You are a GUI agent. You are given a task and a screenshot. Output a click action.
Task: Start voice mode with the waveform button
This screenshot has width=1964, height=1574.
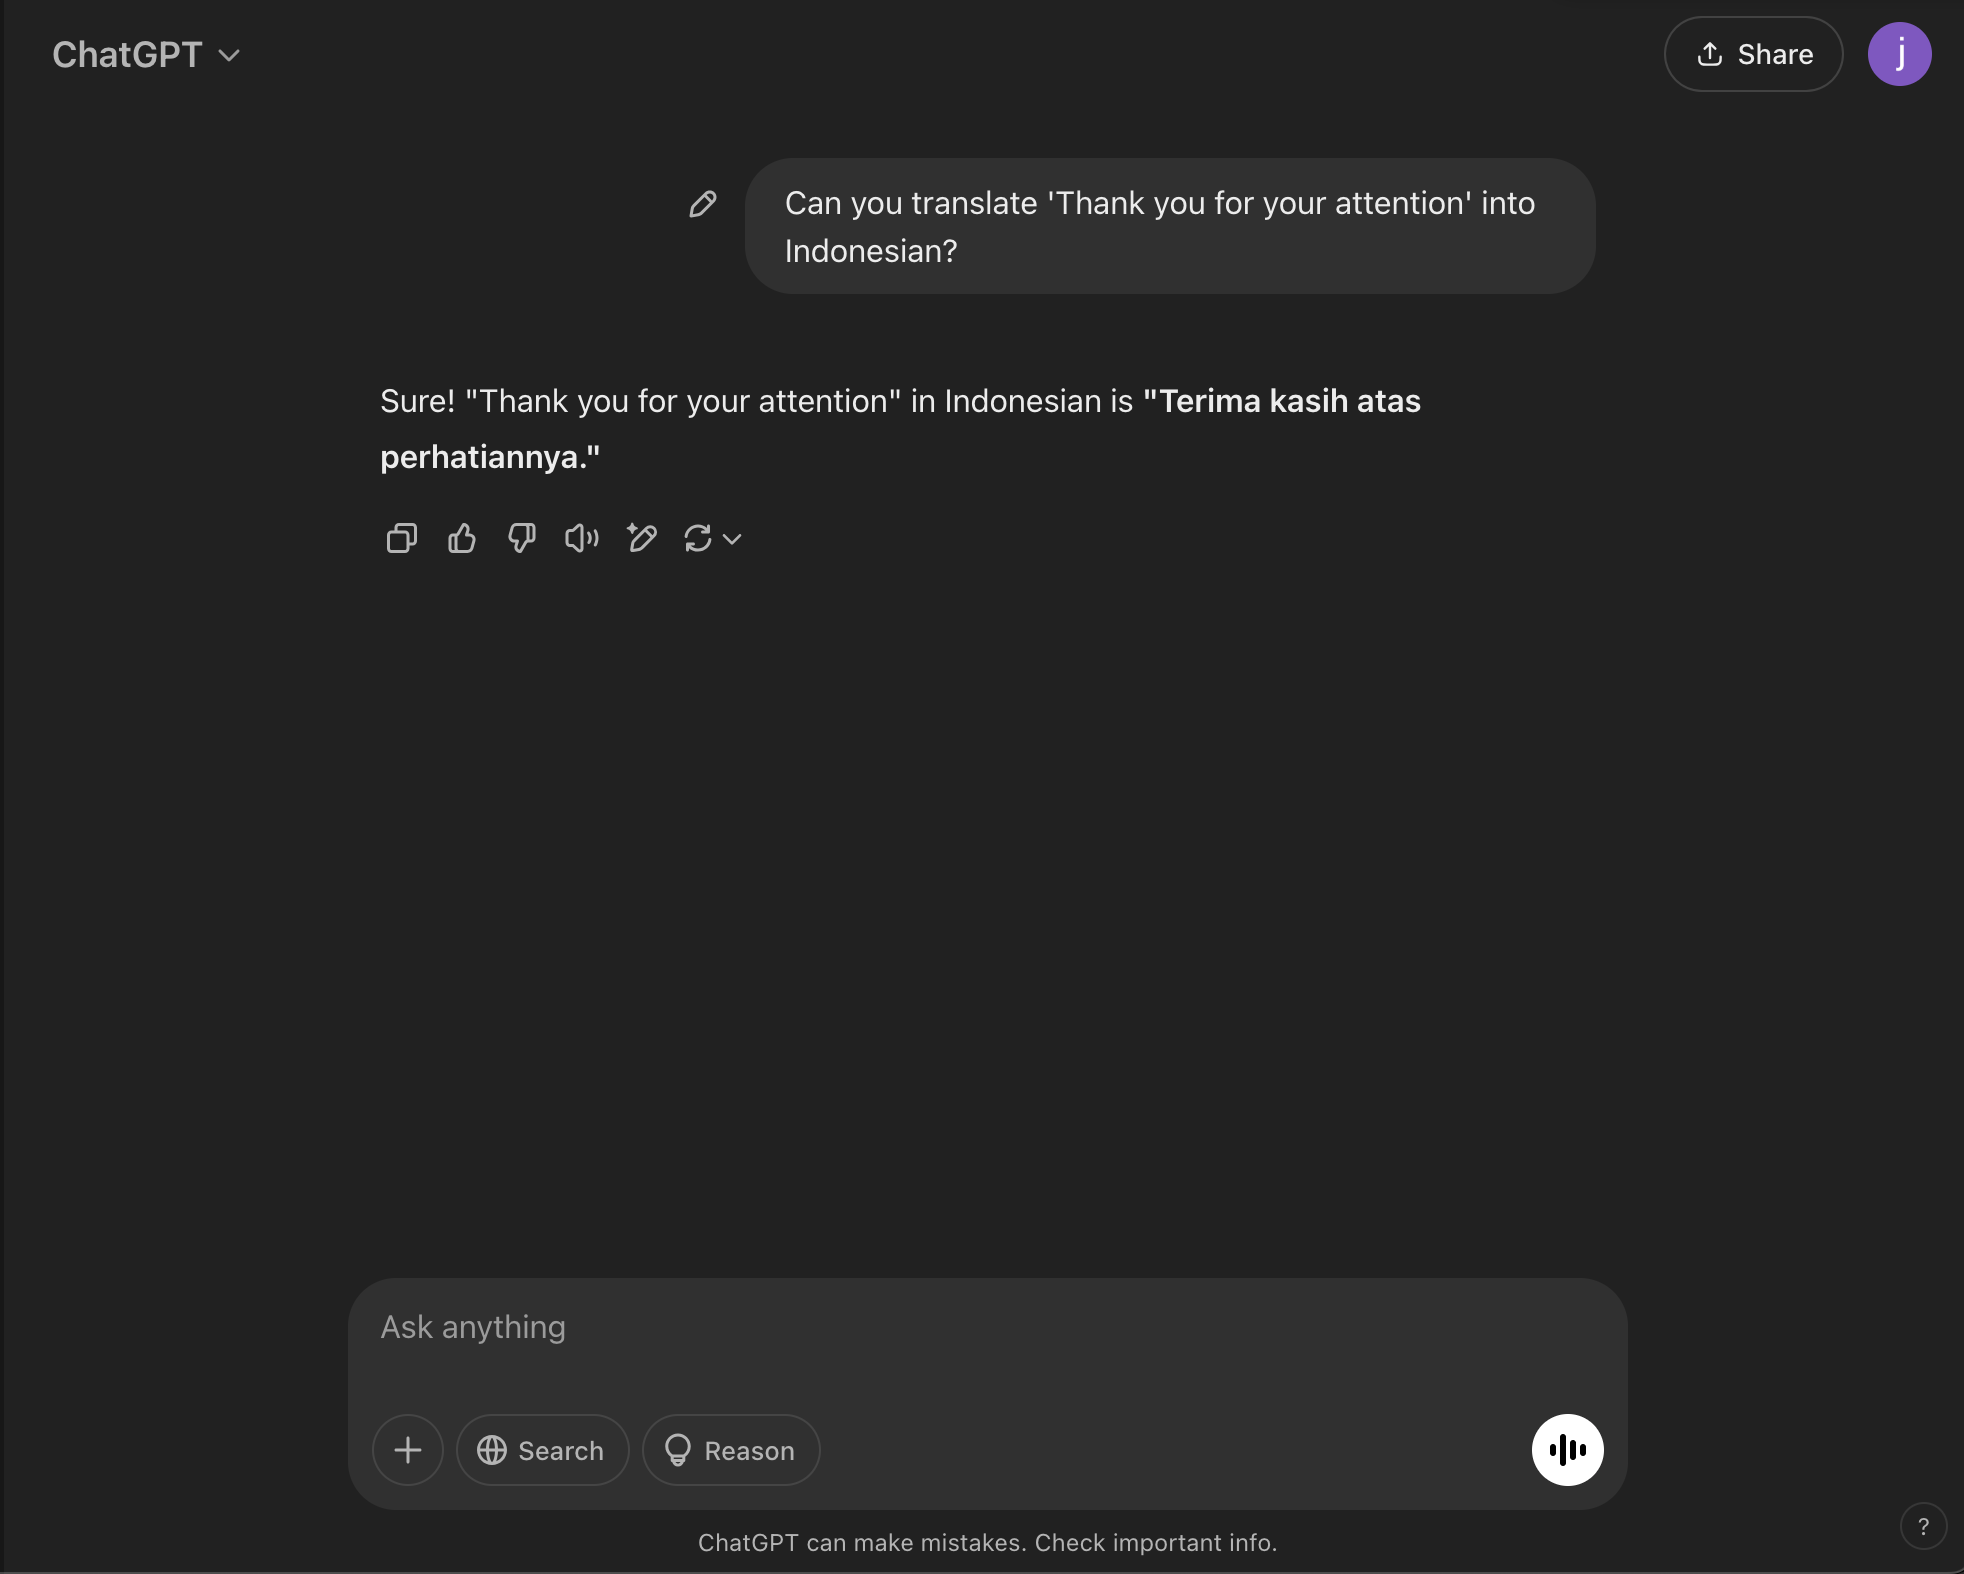pyautogui.click(x=1567, y=1449)
